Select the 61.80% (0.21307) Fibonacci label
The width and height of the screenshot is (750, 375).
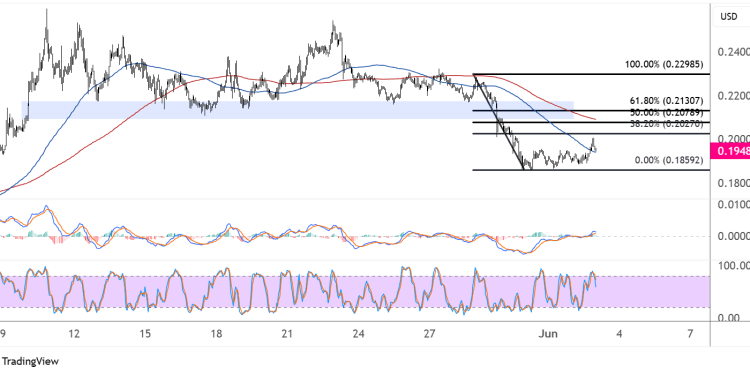666,101
